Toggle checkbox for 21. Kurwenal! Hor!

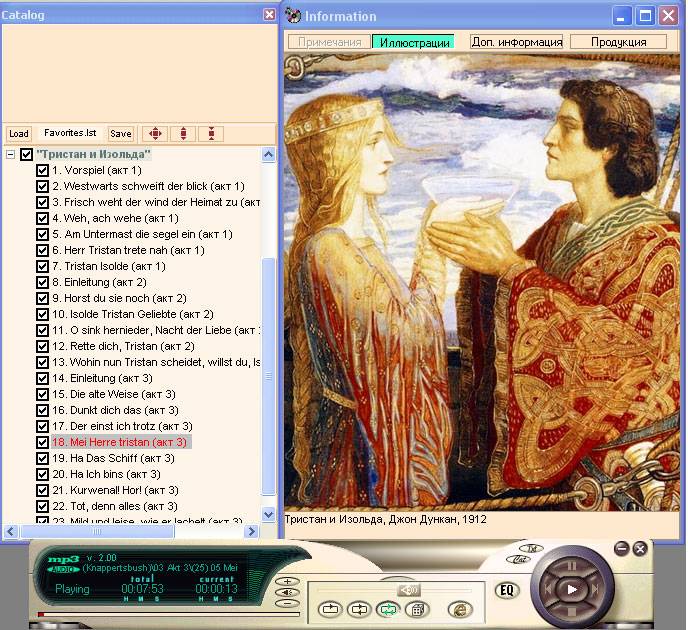coord(43,490)
